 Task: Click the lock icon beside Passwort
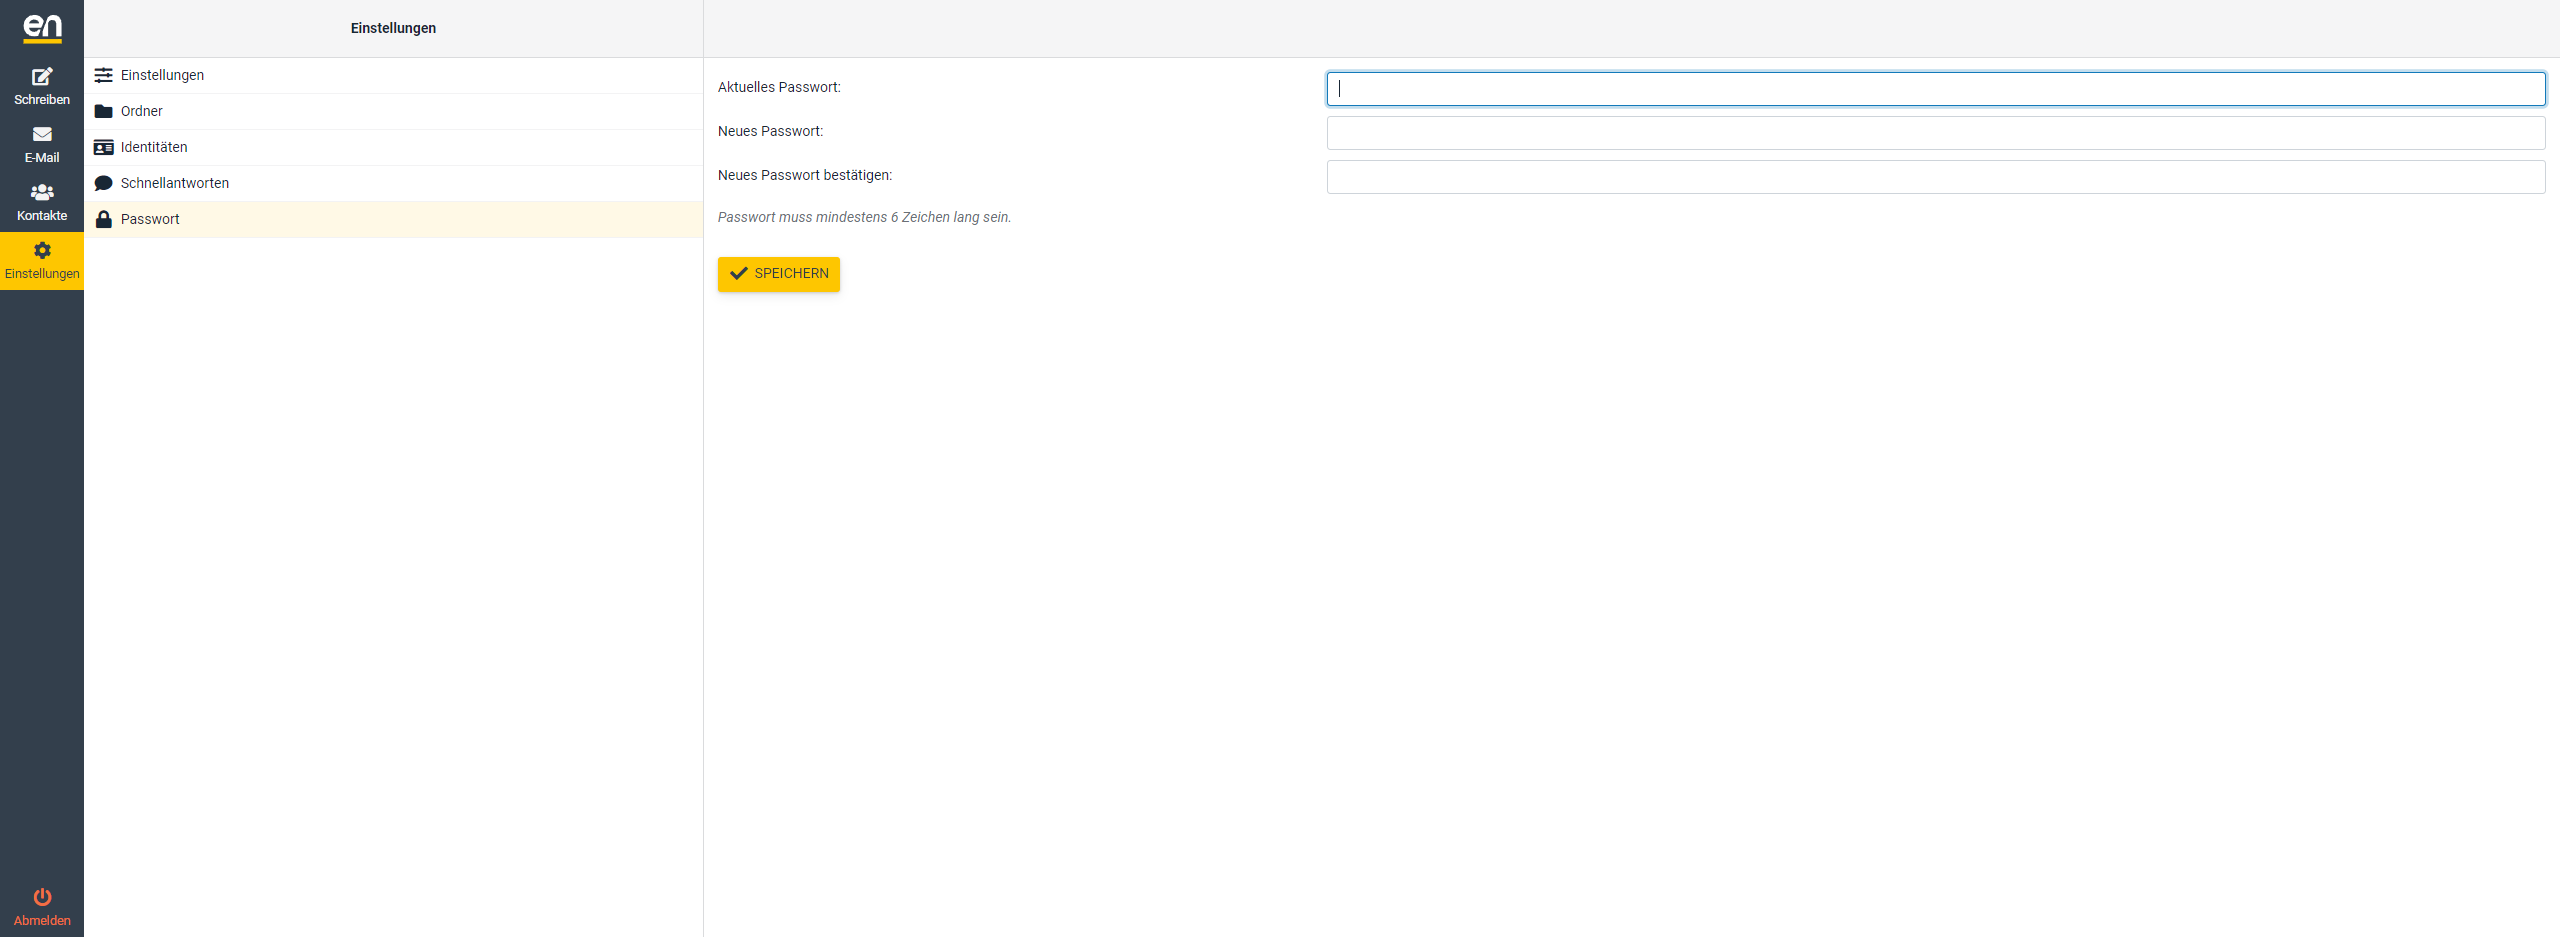(103, 219)
